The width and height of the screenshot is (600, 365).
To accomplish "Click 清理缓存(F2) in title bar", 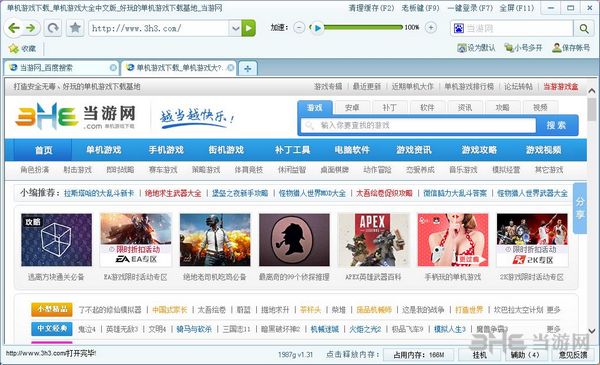I will (371, 8).
